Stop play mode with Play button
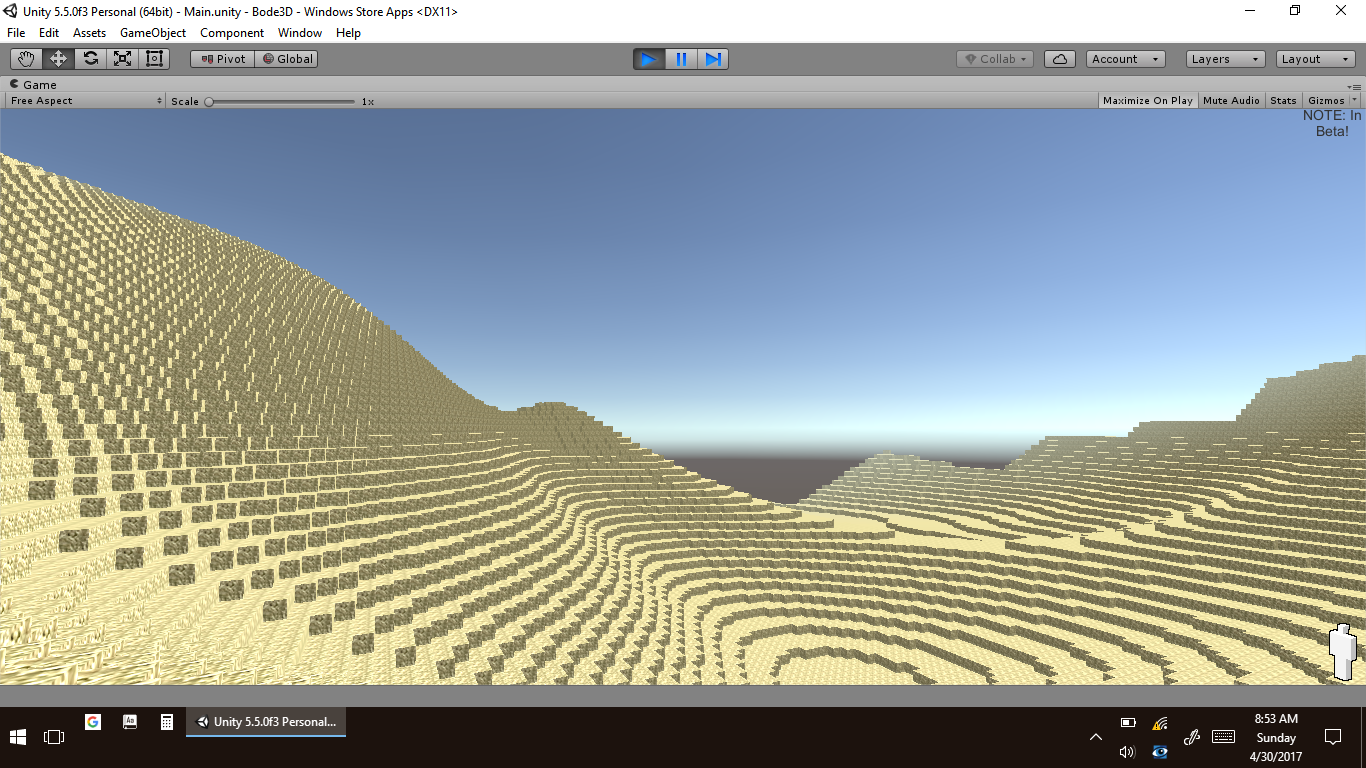Viewport: 1366px width, 768px height. pyautogui.click(x=649, y=59)
